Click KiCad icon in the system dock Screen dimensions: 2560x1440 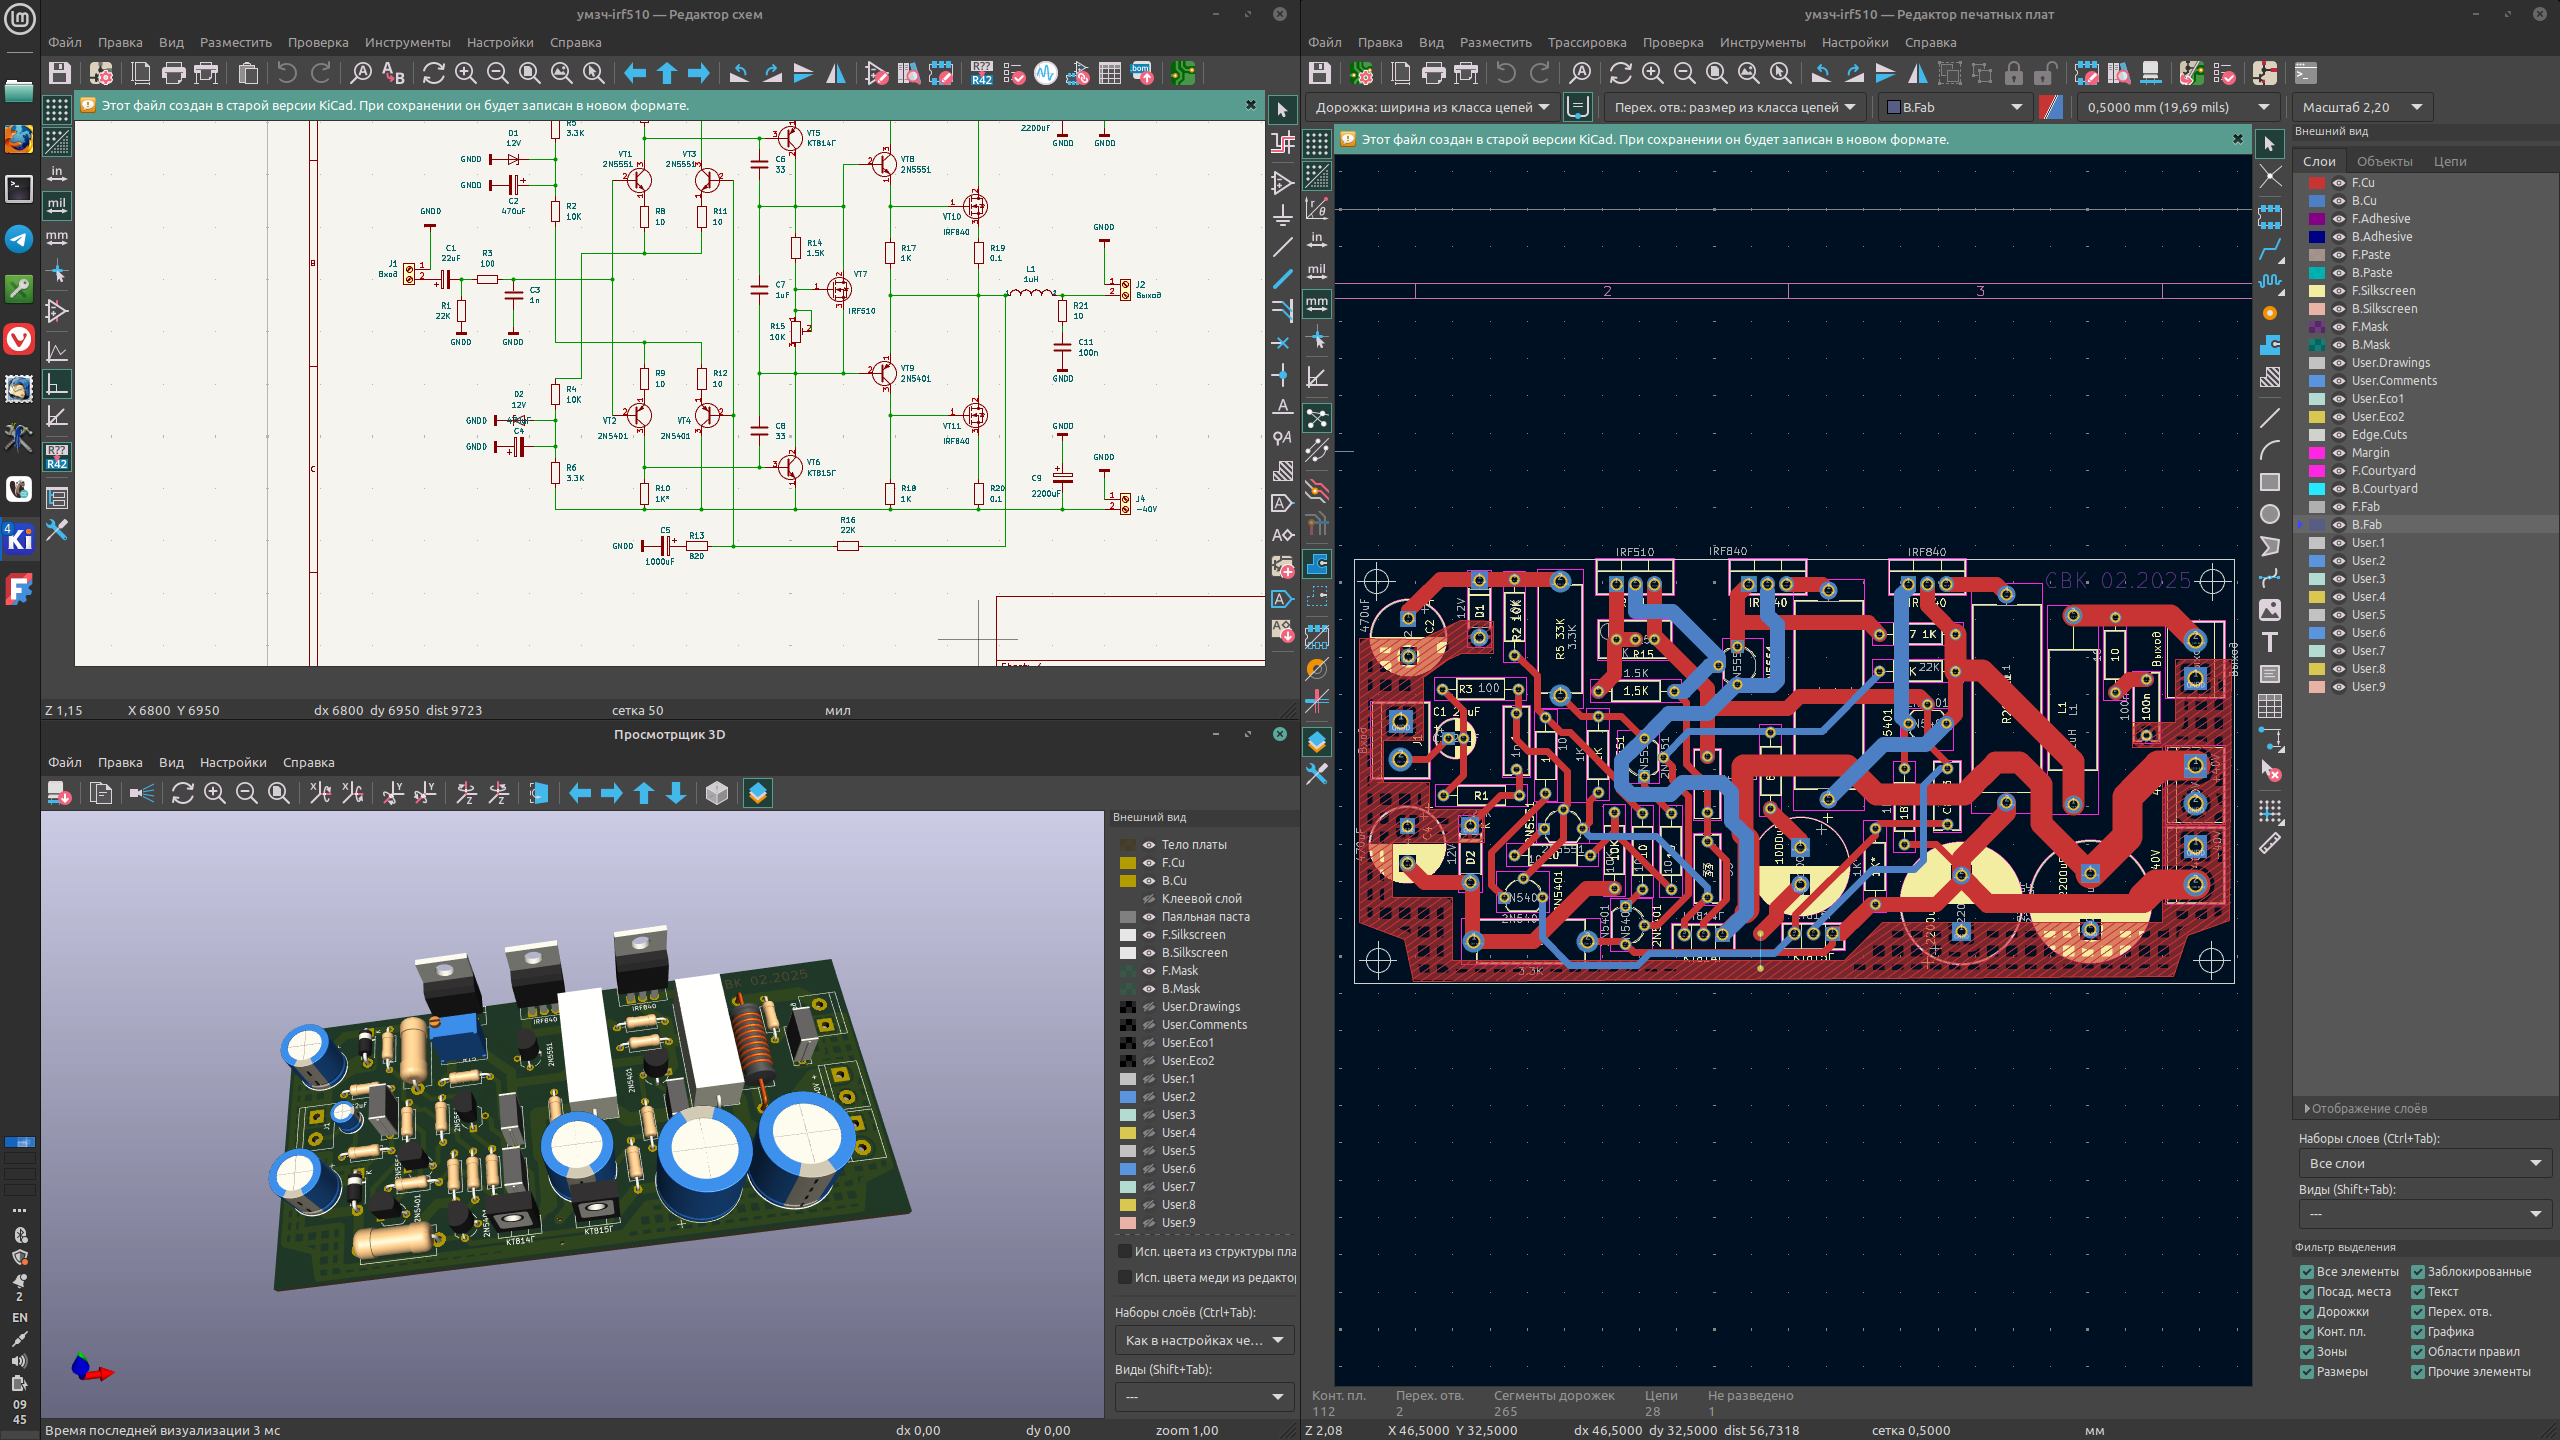[19, 539]
